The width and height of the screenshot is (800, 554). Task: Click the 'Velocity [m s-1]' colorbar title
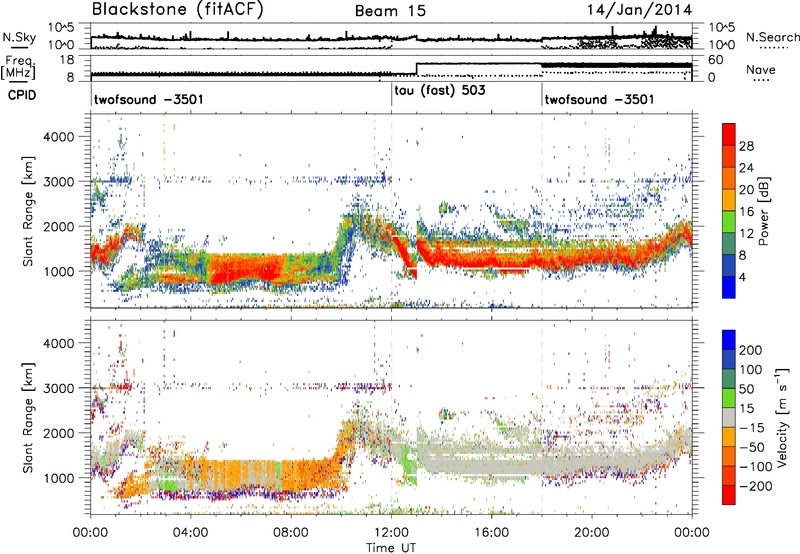click(782, 417)
